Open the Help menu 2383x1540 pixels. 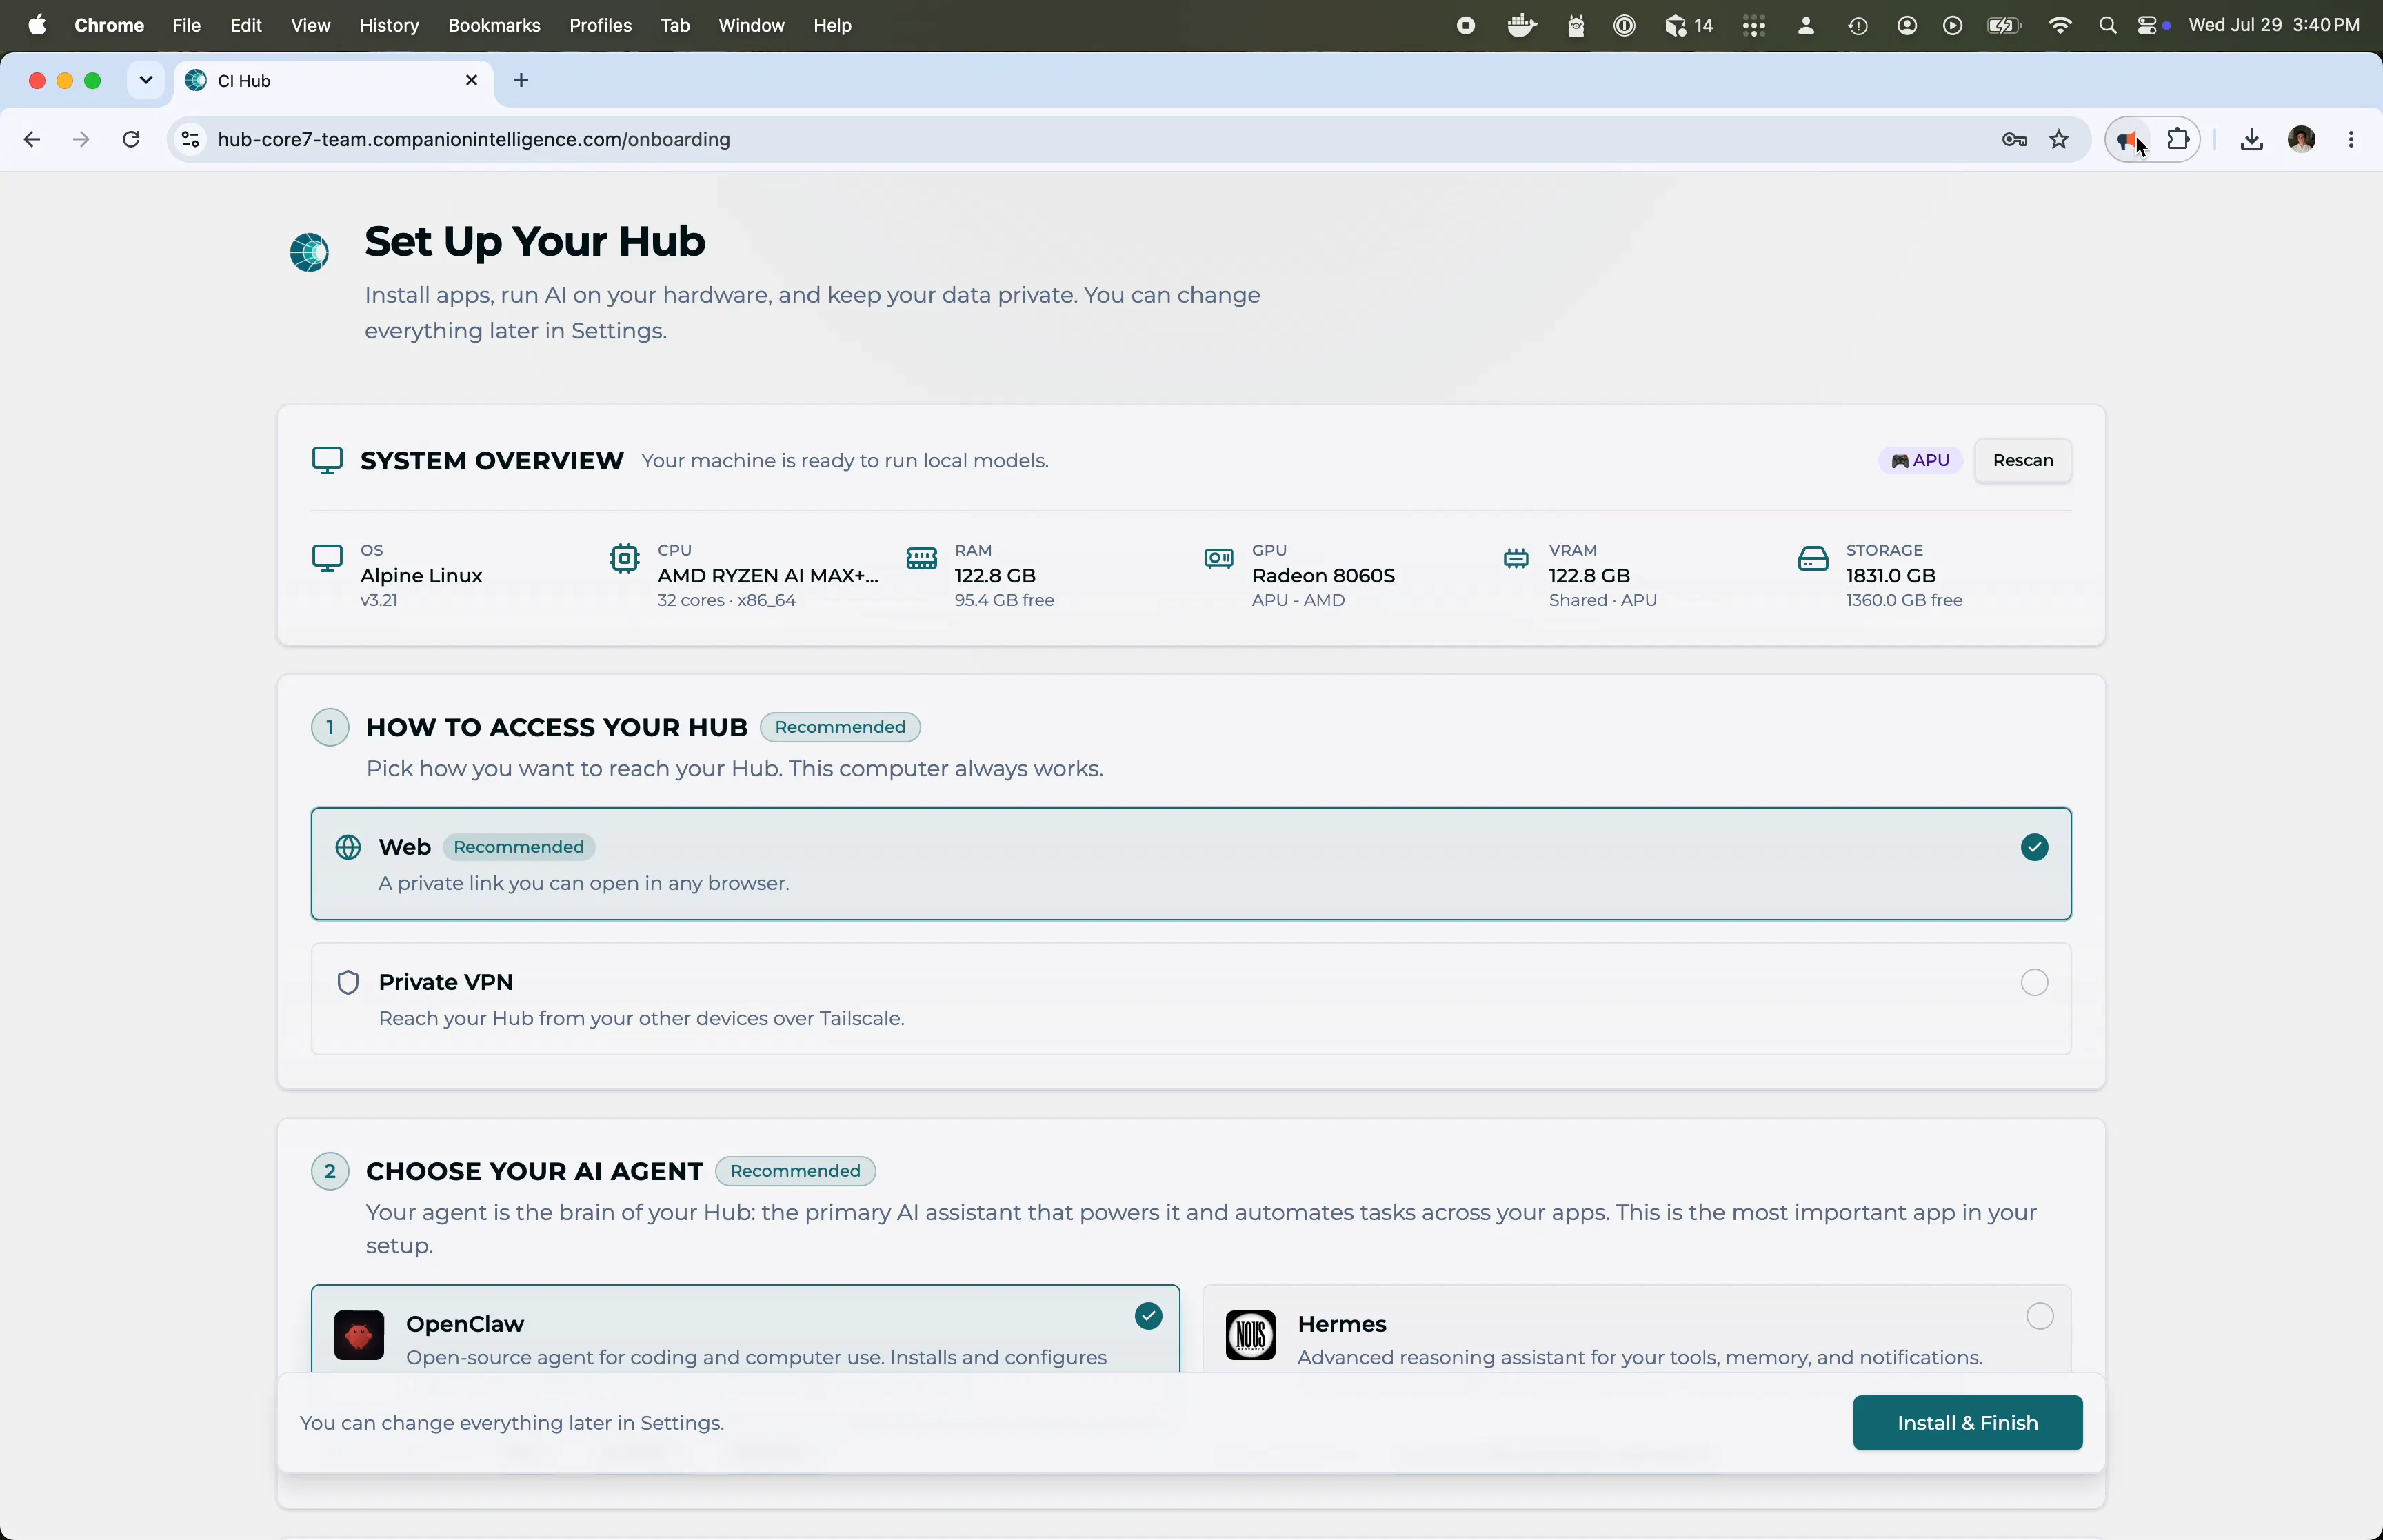tap(832, 26)
